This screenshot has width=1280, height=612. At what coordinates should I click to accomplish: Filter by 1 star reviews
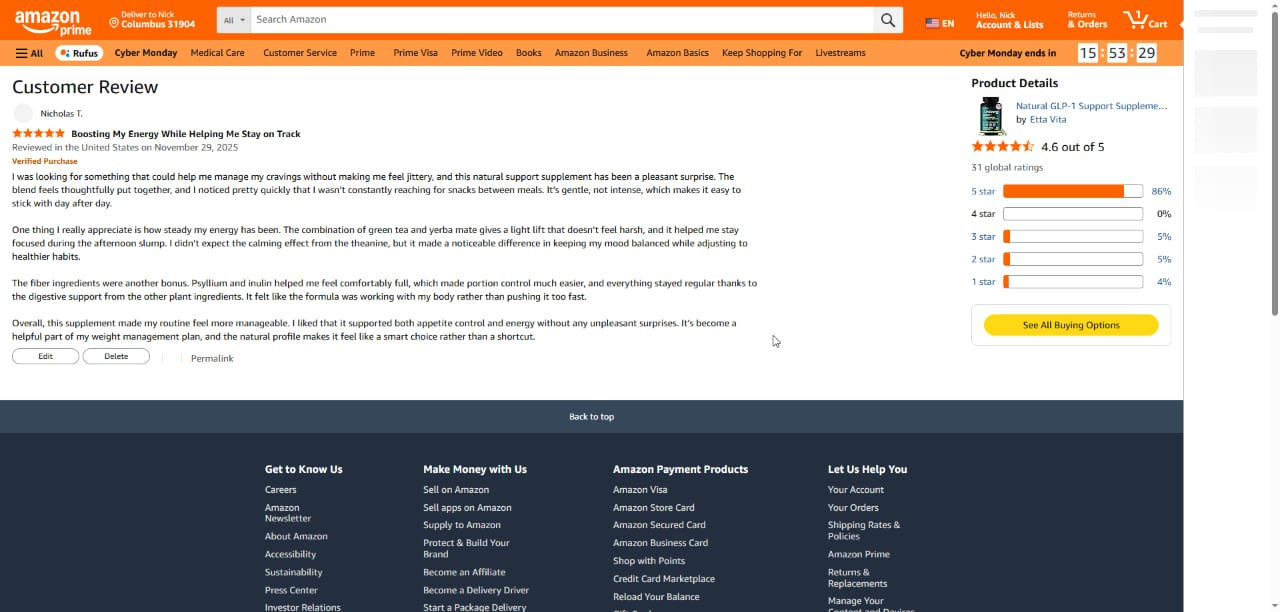pos(983,282)
